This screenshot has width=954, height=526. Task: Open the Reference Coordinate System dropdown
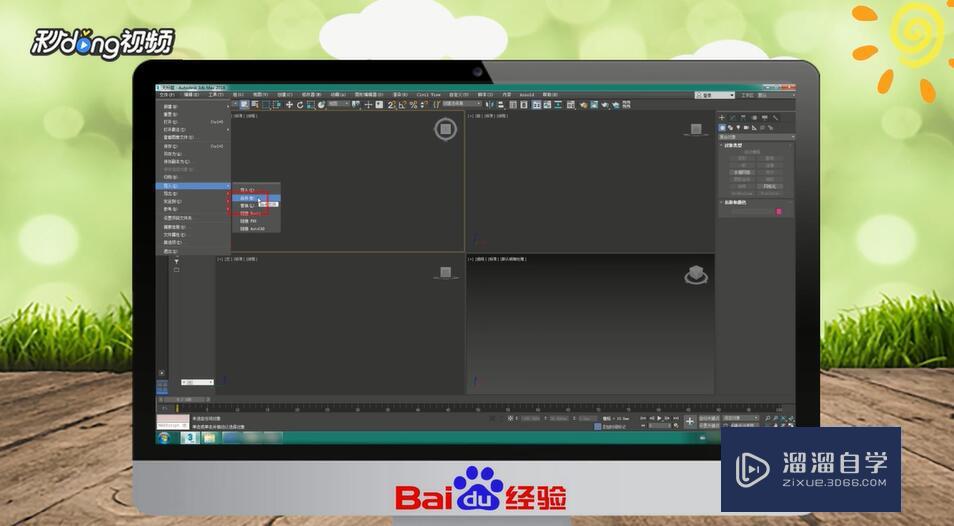(339, 105)
